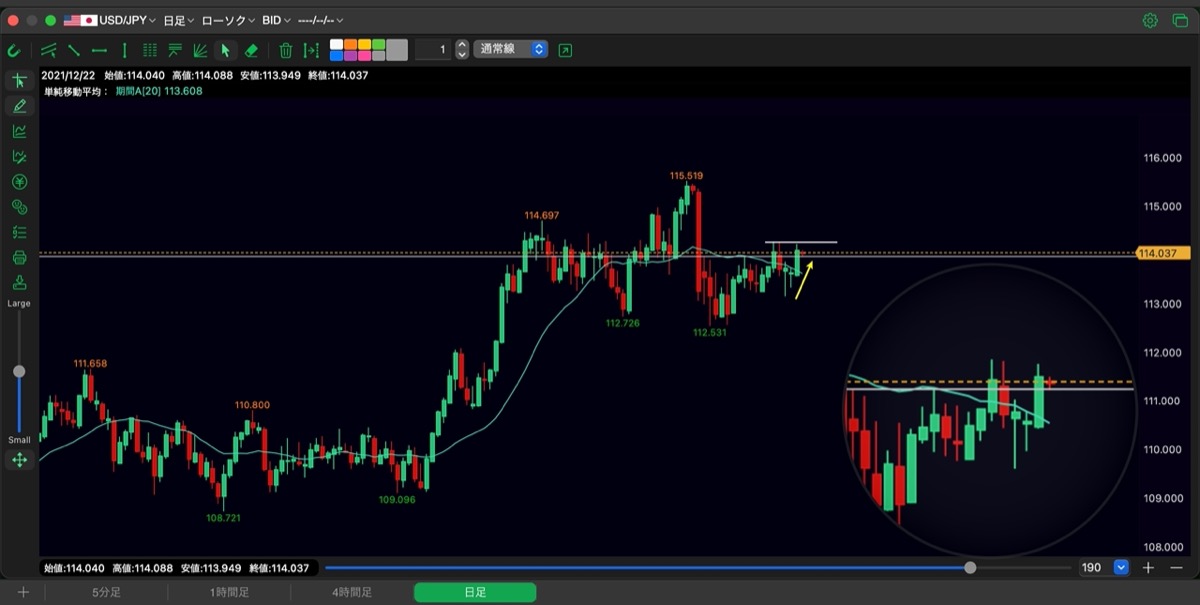Click the line width input field
Screen dimensions: 1200x605
point(433,49)
